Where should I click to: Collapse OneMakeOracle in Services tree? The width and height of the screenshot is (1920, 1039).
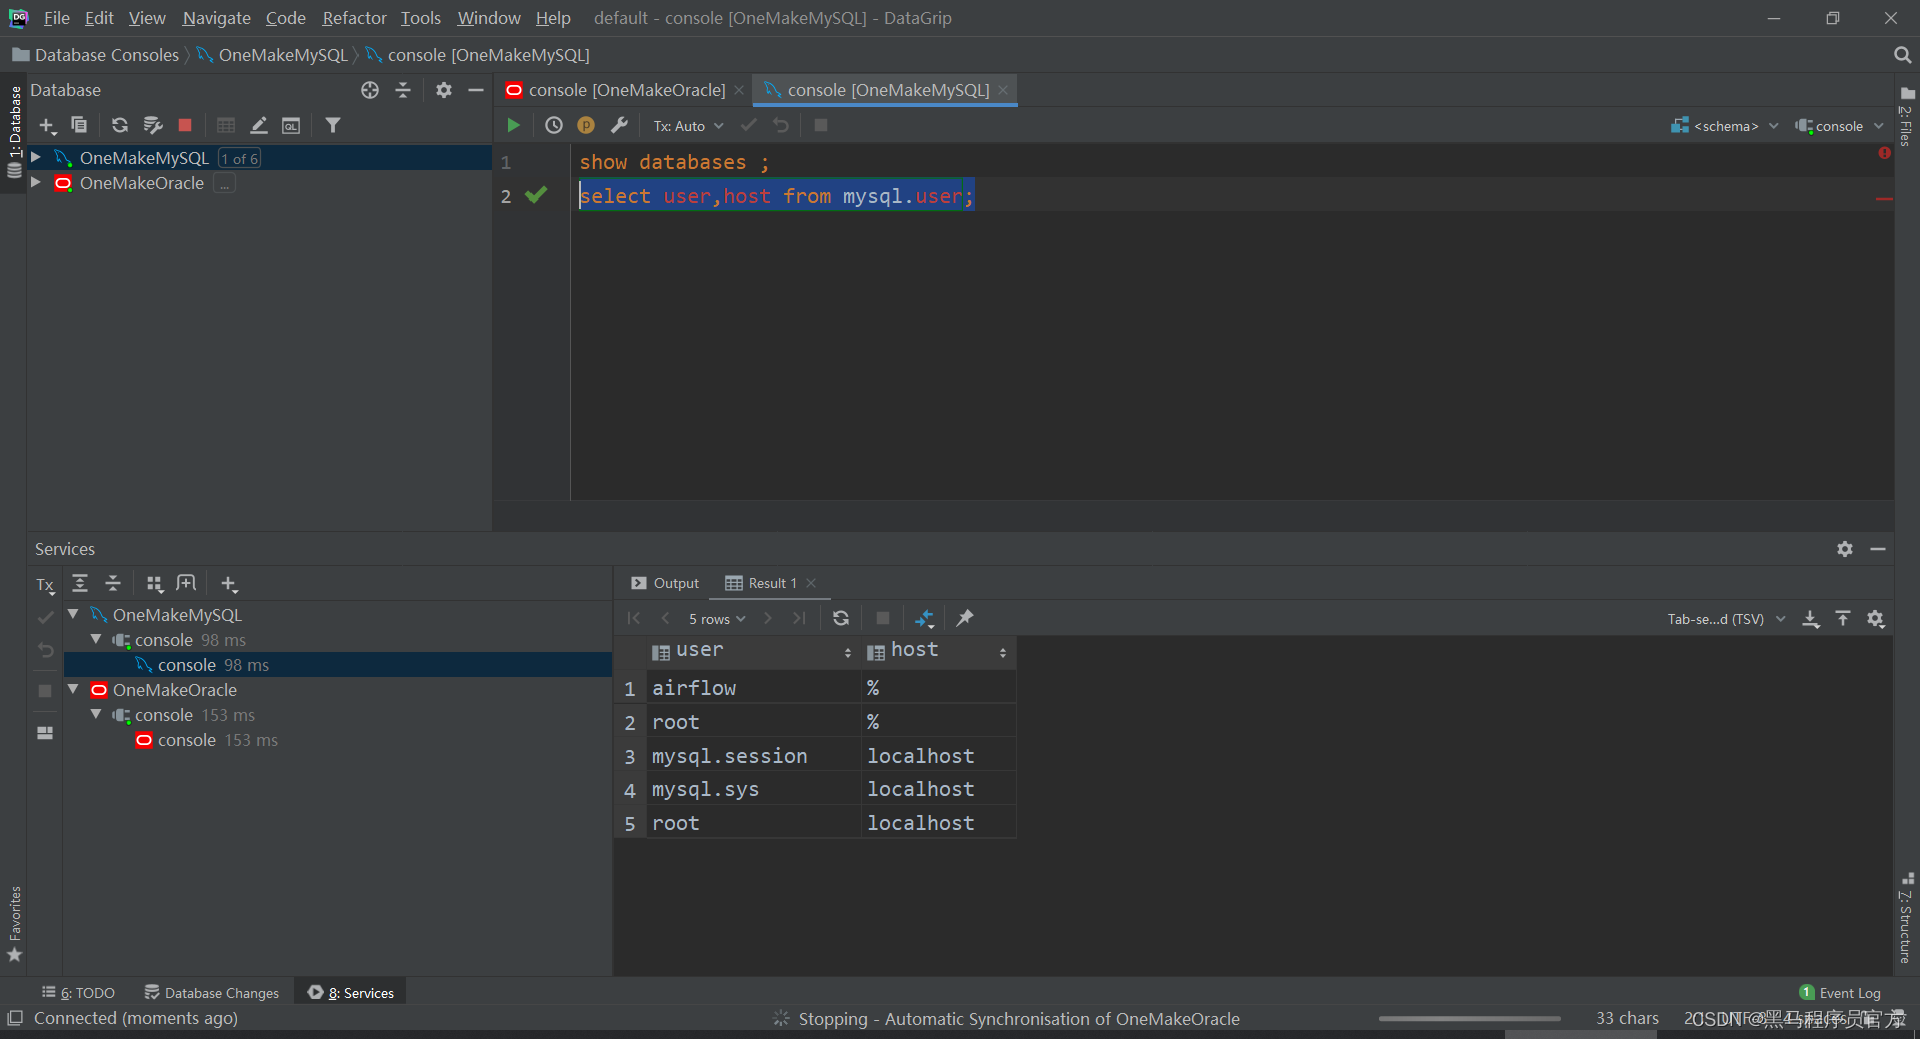(x=73, y=689)
